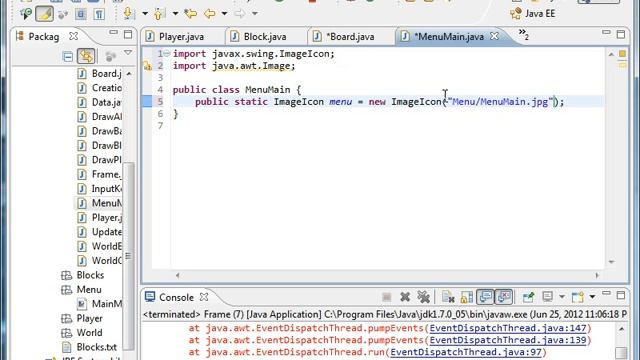The height and width of the screenshot is (360, 640).
Task: Navigate Back with yellow left arrow
Action: [x=209, y=13]
